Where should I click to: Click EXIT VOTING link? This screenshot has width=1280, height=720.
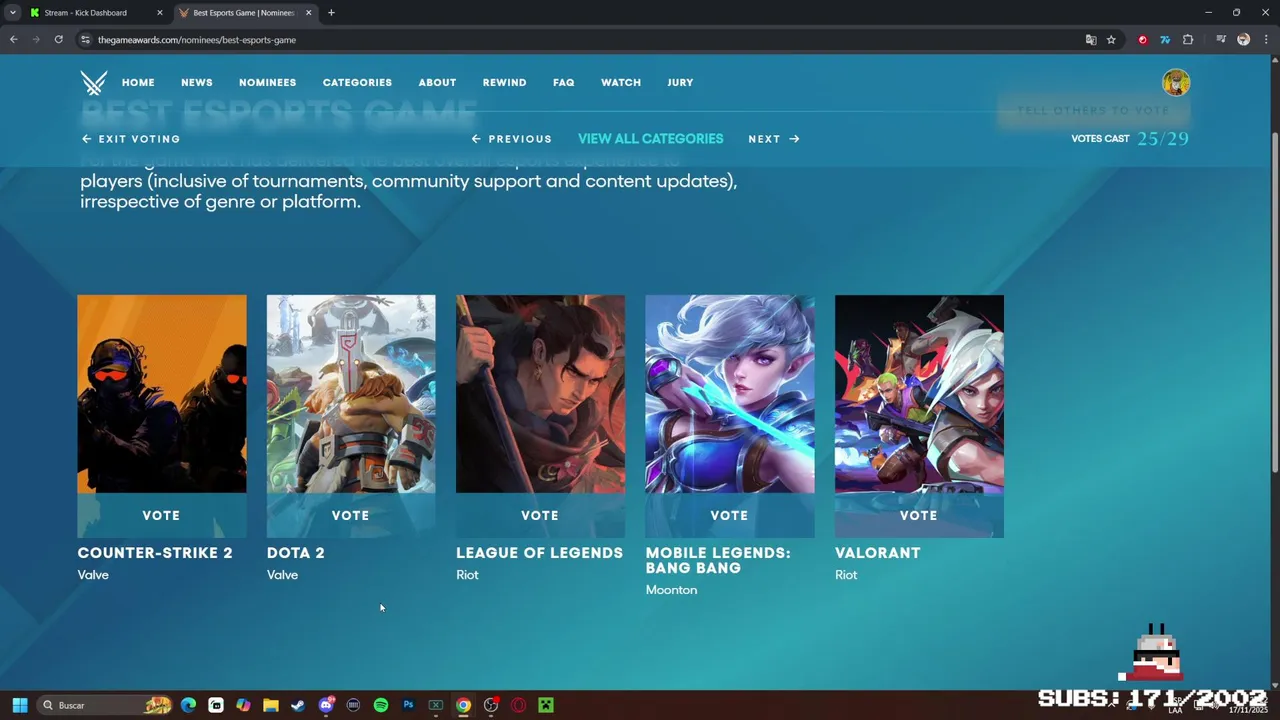click(x=131, y=139)
